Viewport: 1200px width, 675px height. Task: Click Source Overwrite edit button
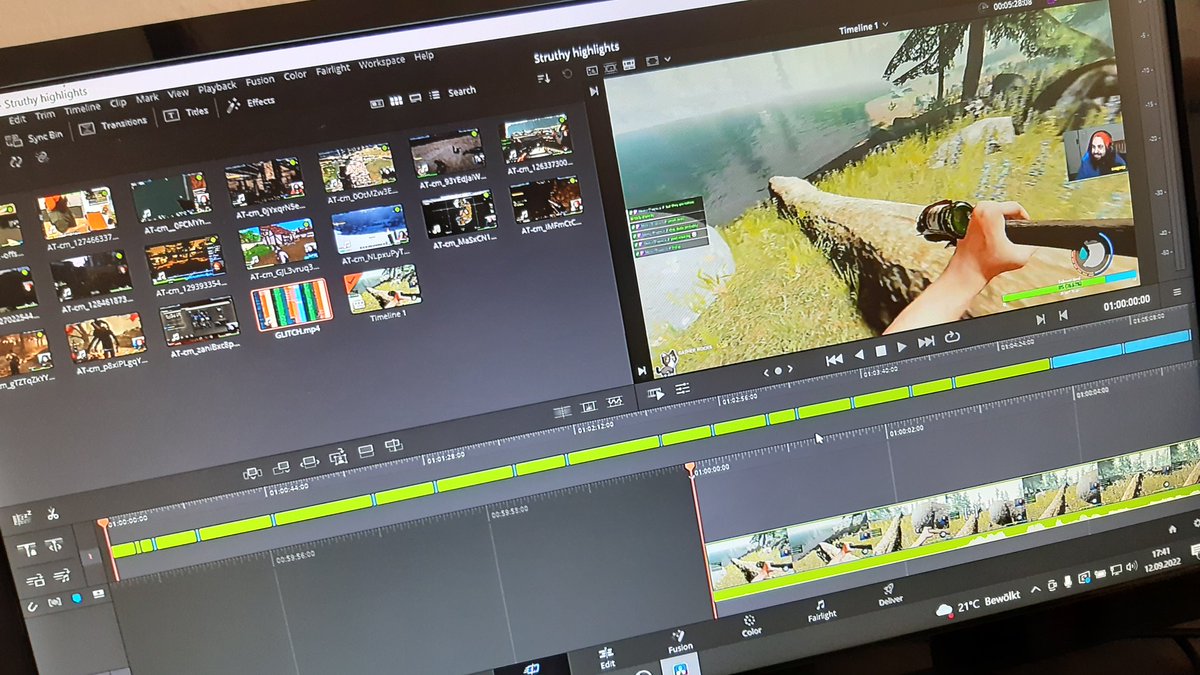[x=394, y=446]
